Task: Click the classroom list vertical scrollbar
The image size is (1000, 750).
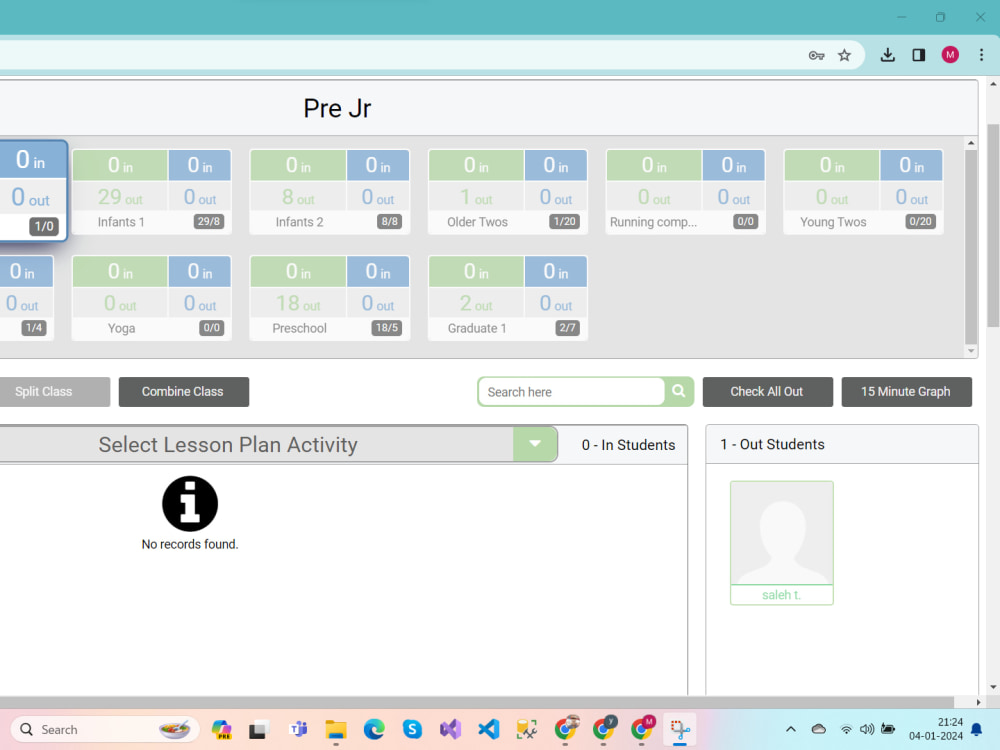Action: point(971,246)
